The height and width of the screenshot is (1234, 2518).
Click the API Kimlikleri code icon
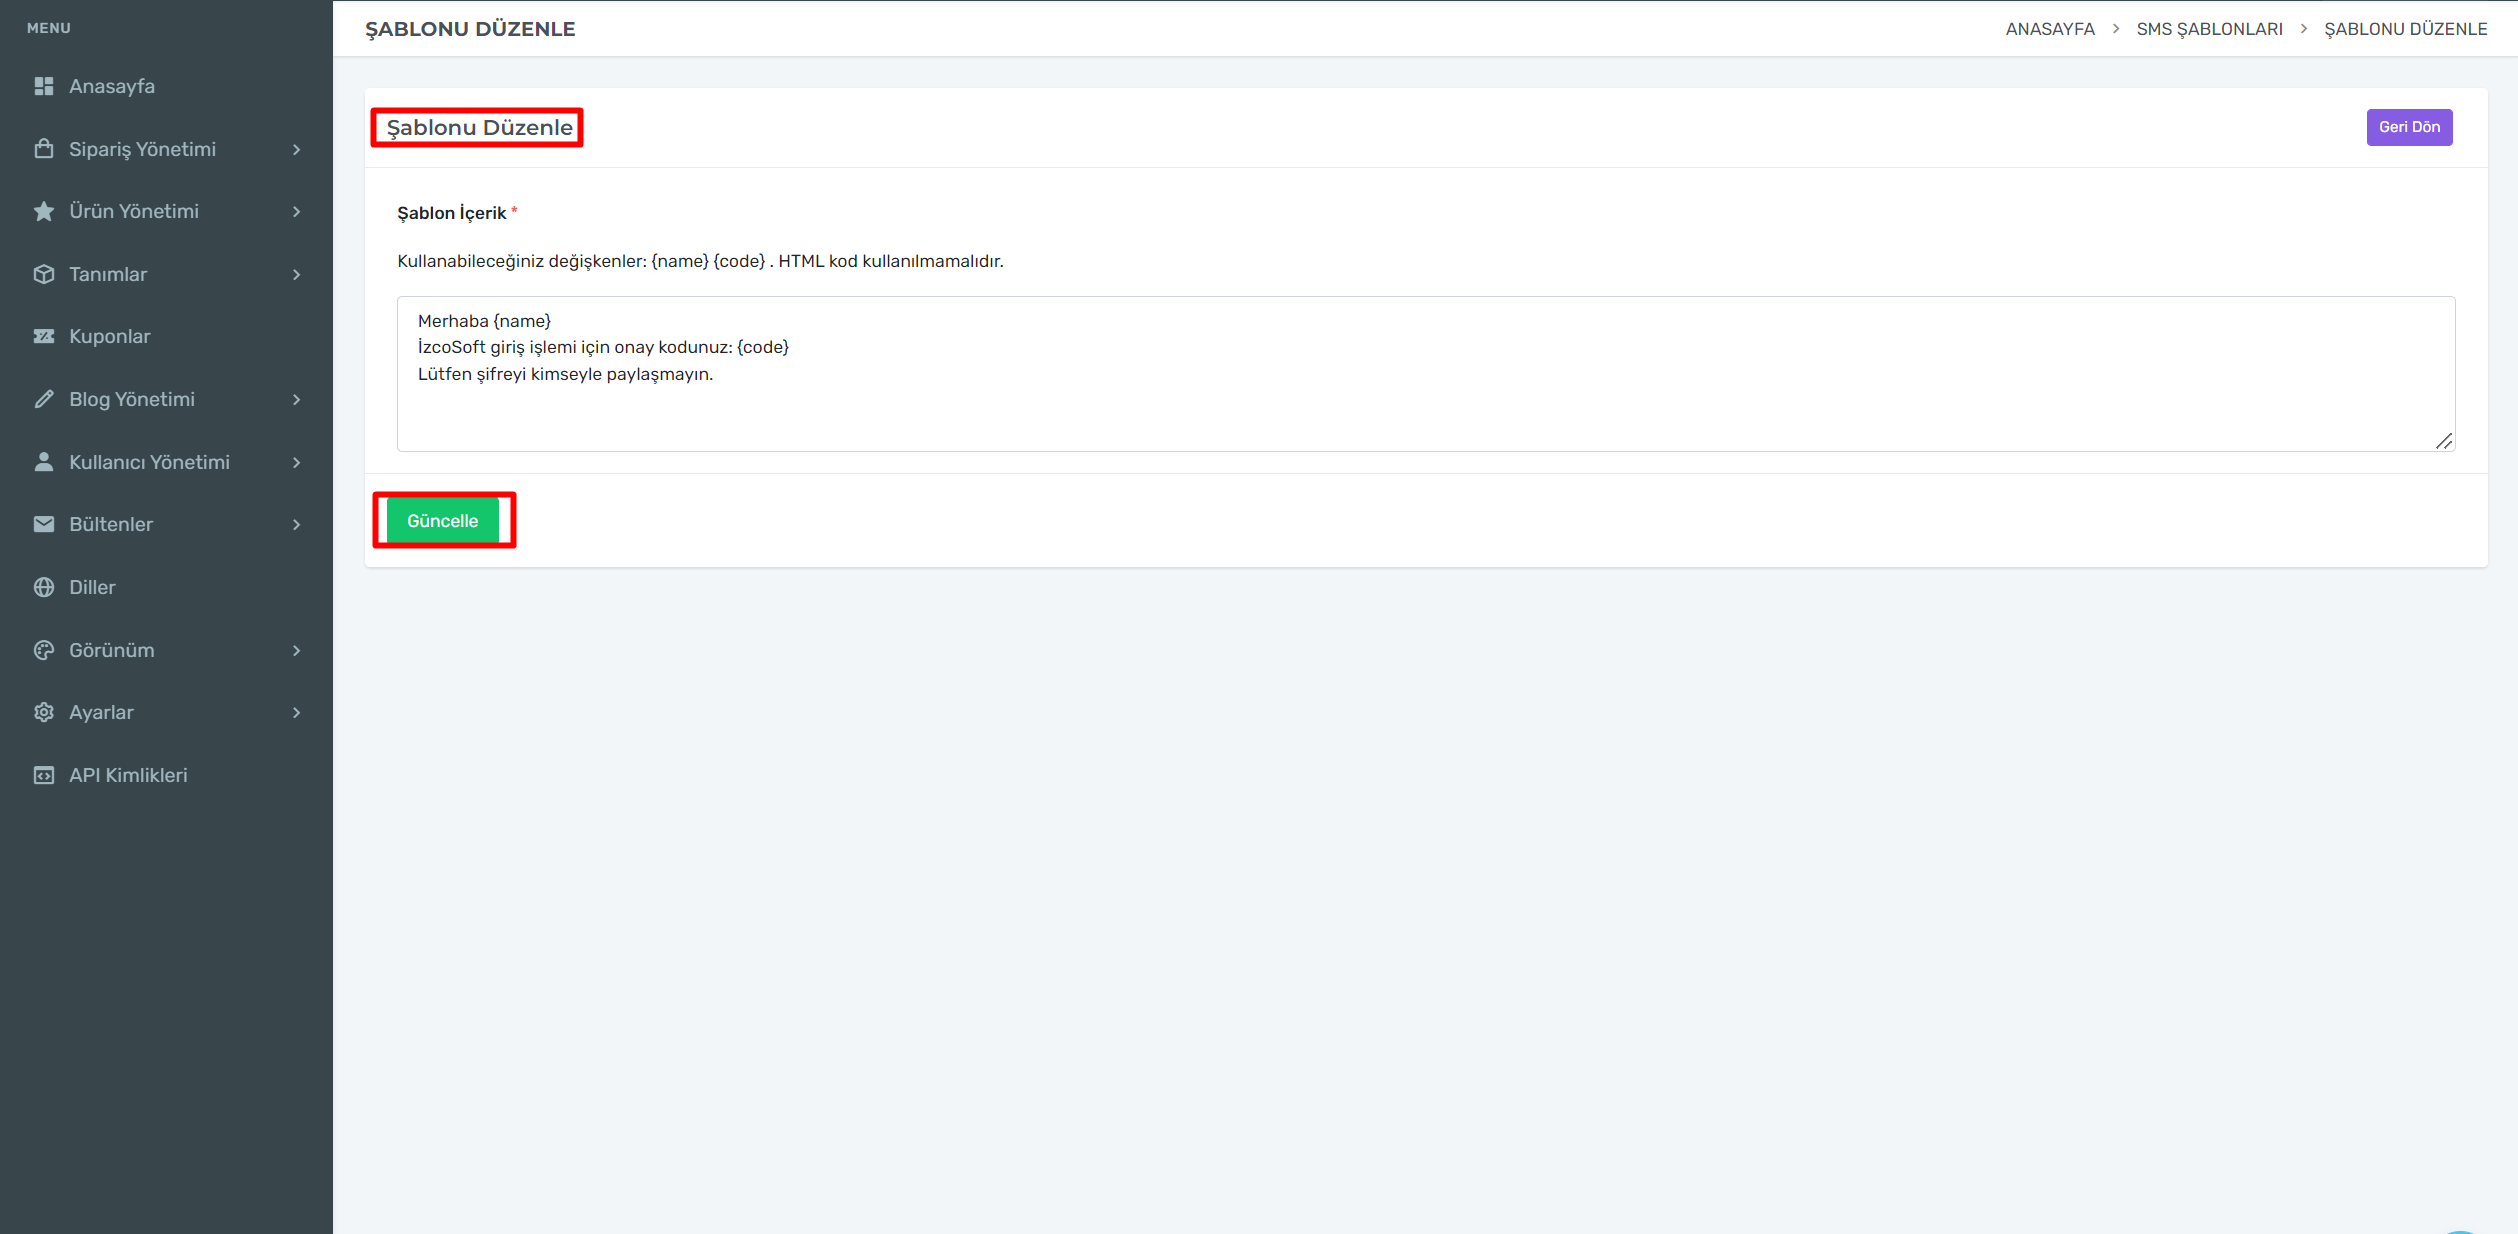[x=43, y=775]
